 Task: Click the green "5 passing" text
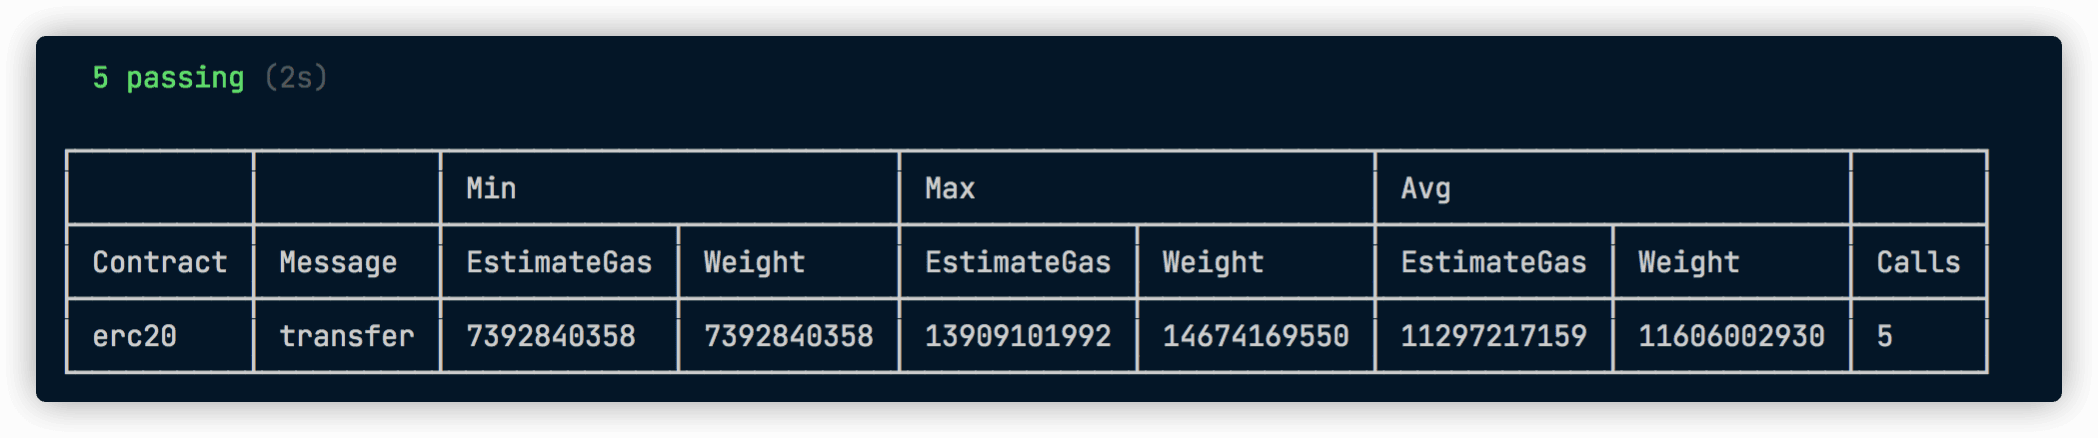click(168, 78)
